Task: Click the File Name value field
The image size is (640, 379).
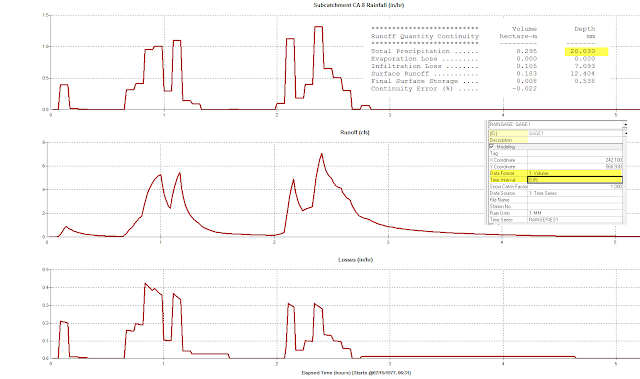Action: tap(575, 200)
